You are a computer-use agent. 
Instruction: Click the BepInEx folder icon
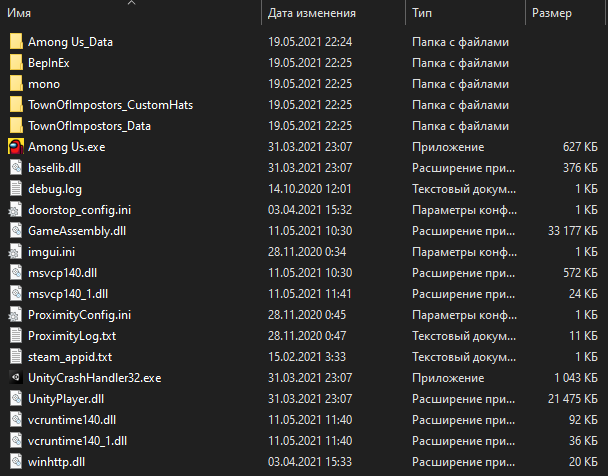[15, 63]
